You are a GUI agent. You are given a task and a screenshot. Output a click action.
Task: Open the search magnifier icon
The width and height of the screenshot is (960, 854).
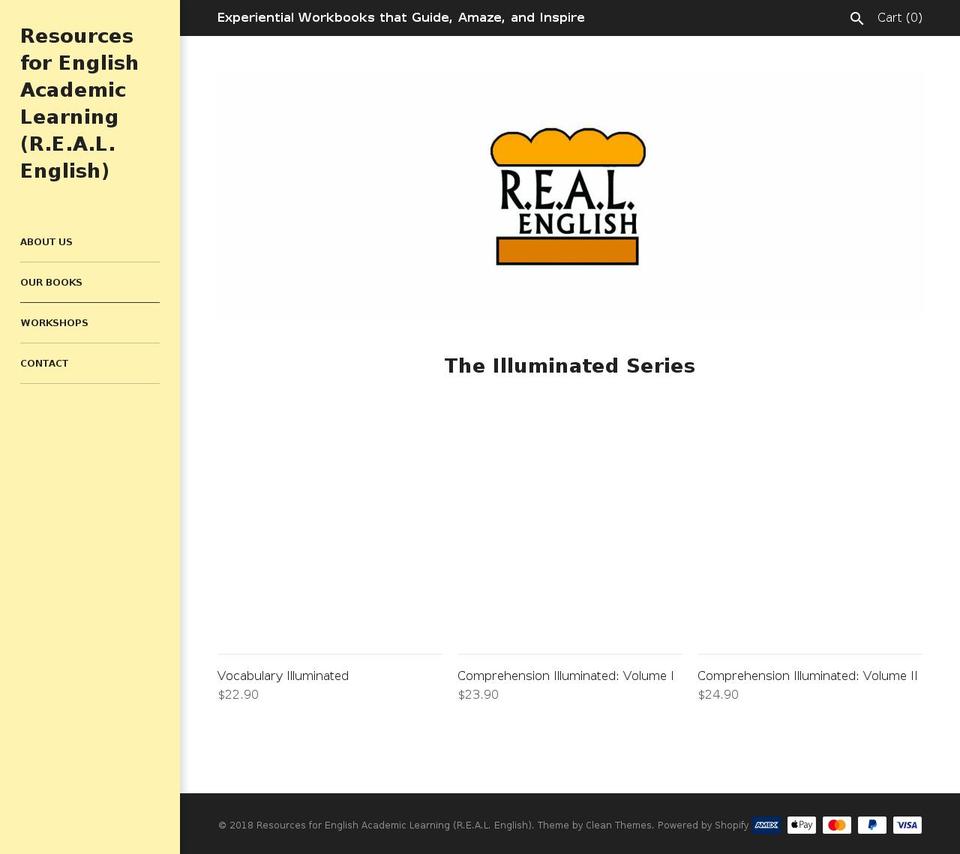(x=857, y=18)
